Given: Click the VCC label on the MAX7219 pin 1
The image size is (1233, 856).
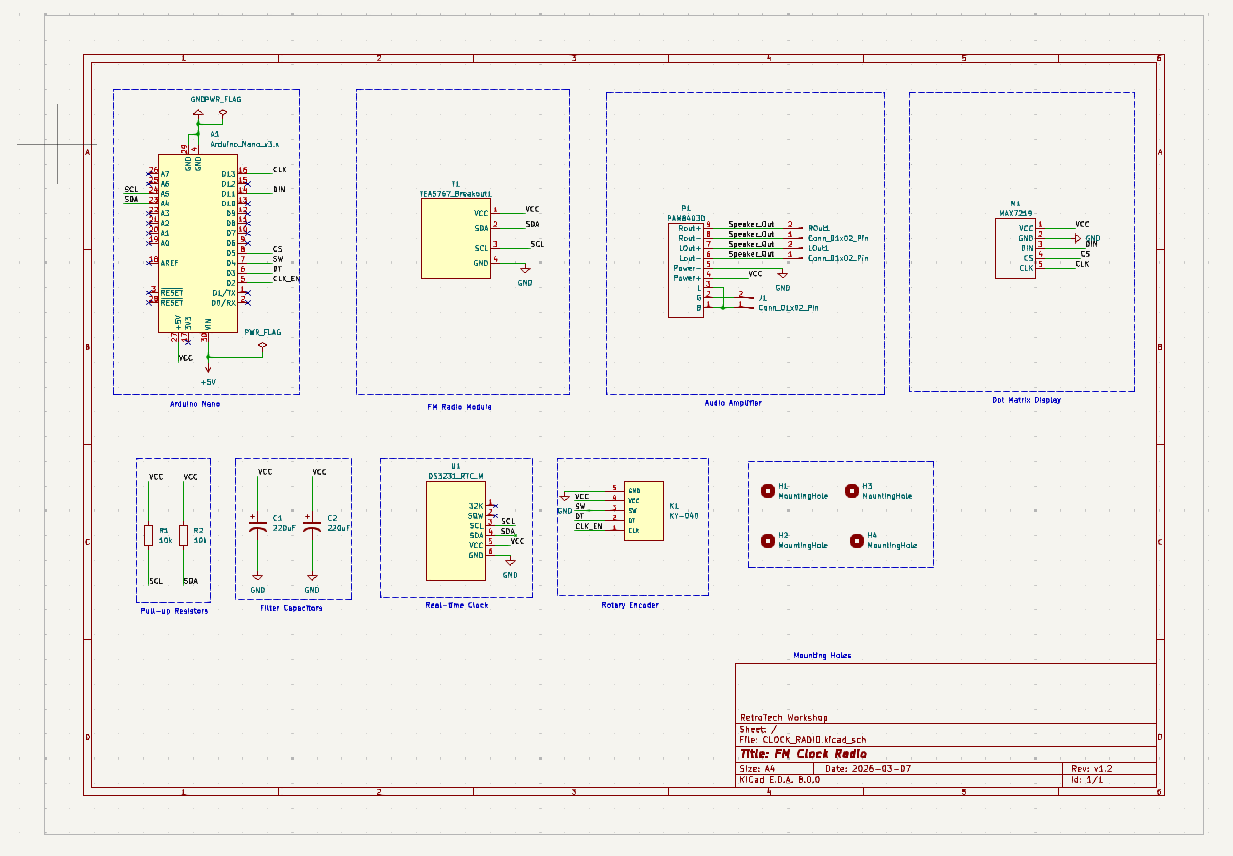Looking at the screenshot, I should point(1082,224).
